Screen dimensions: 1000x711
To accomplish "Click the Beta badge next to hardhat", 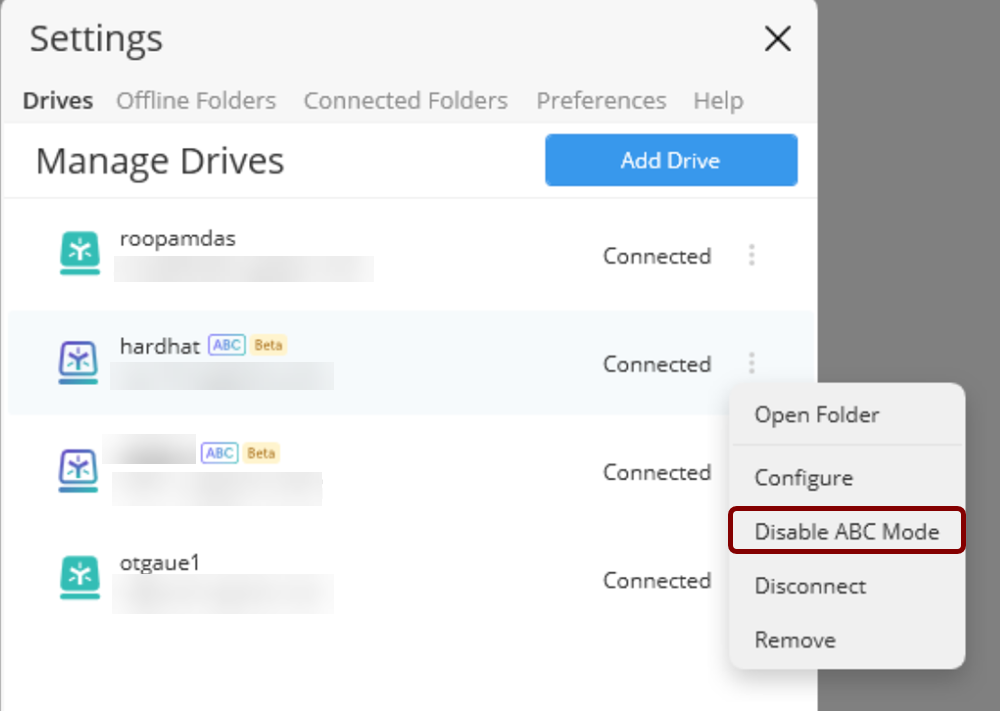I will coord(268,345).
